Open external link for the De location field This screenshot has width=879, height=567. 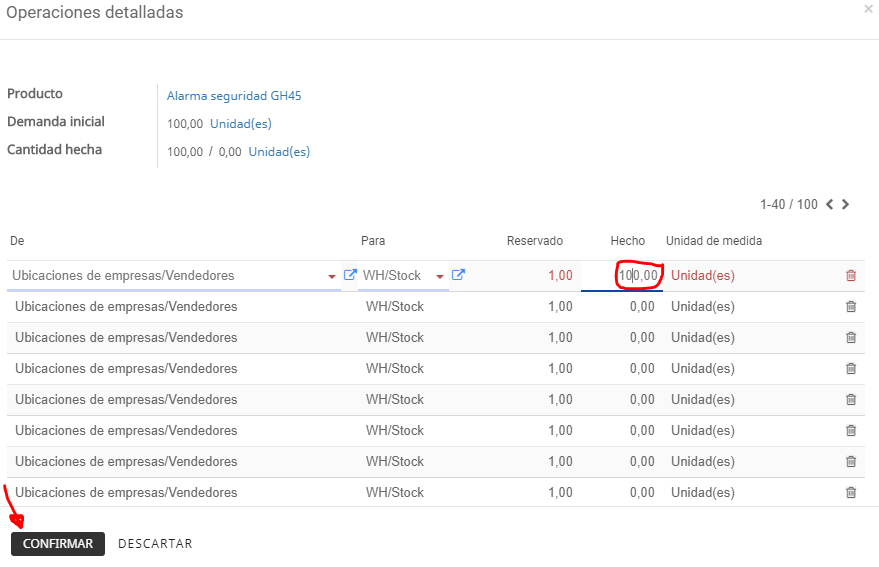tap(350, 275)
